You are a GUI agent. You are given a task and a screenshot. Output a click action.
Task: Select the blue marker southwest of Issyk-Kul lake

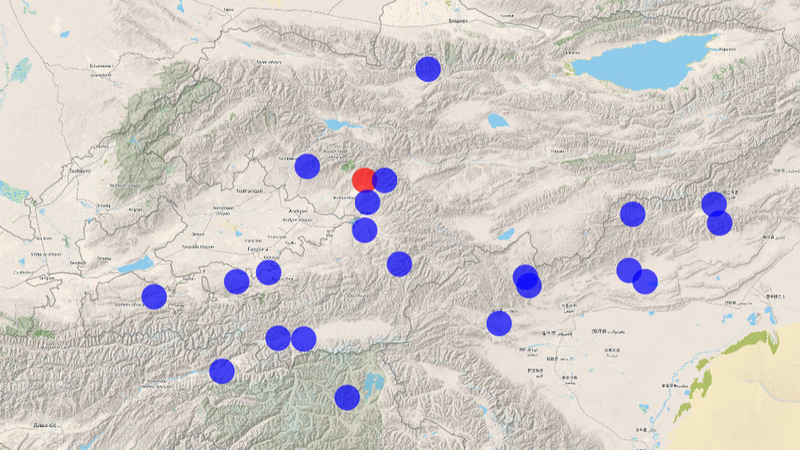click(632, 213)
